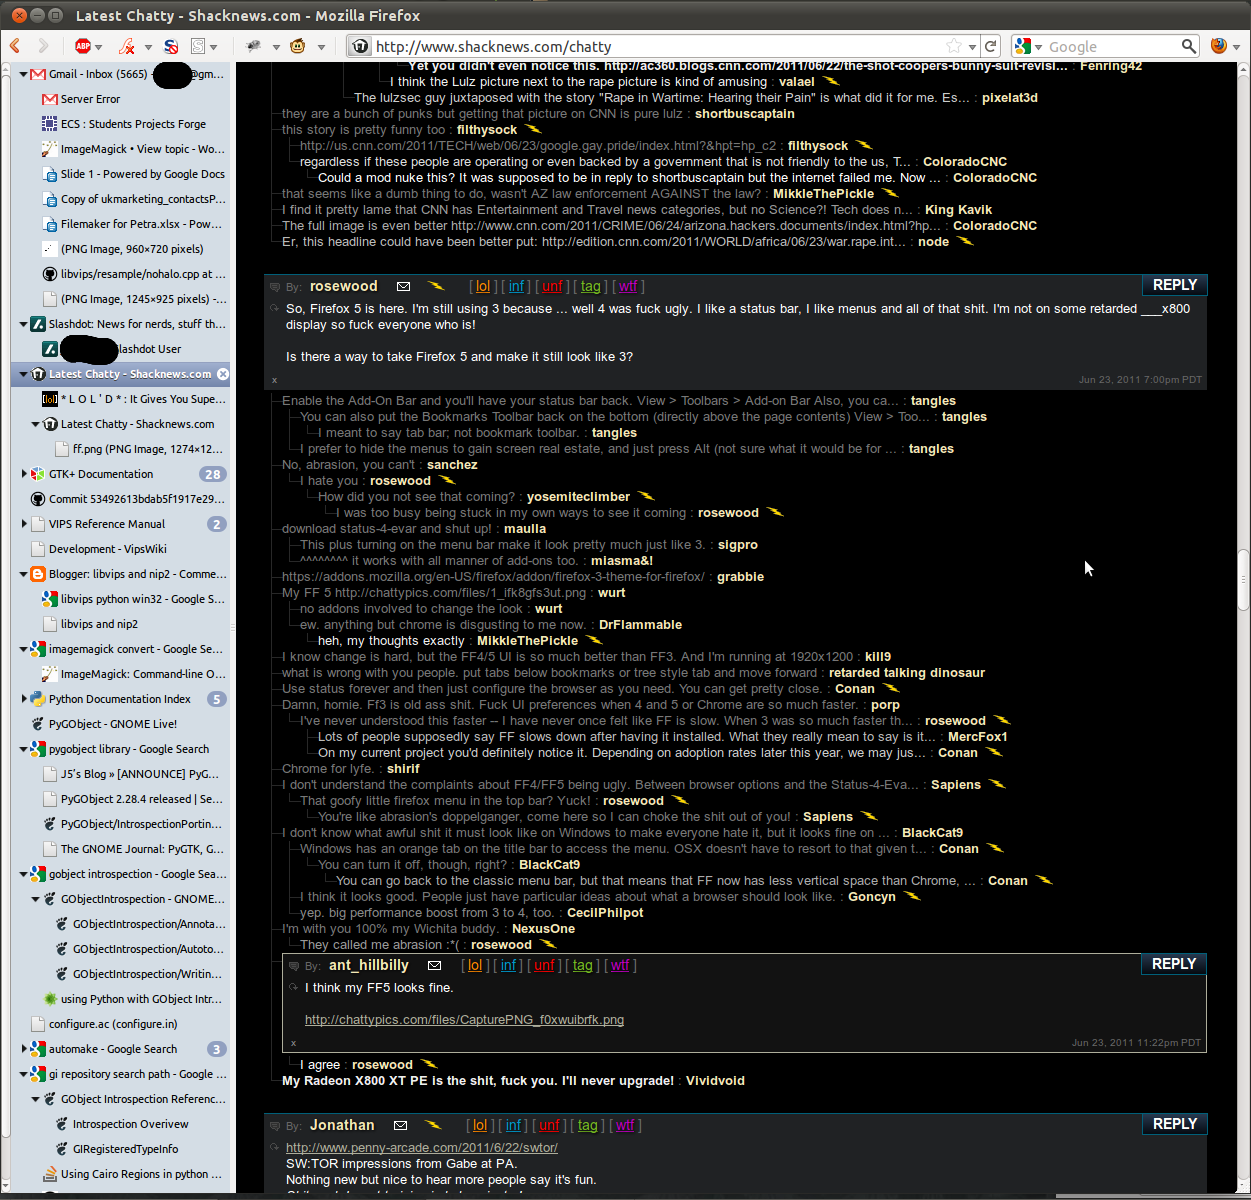The width and height of the screenshot is (1251, 1200).
Task: Click the forward navigation arrow
Action: tap(43, 46)
